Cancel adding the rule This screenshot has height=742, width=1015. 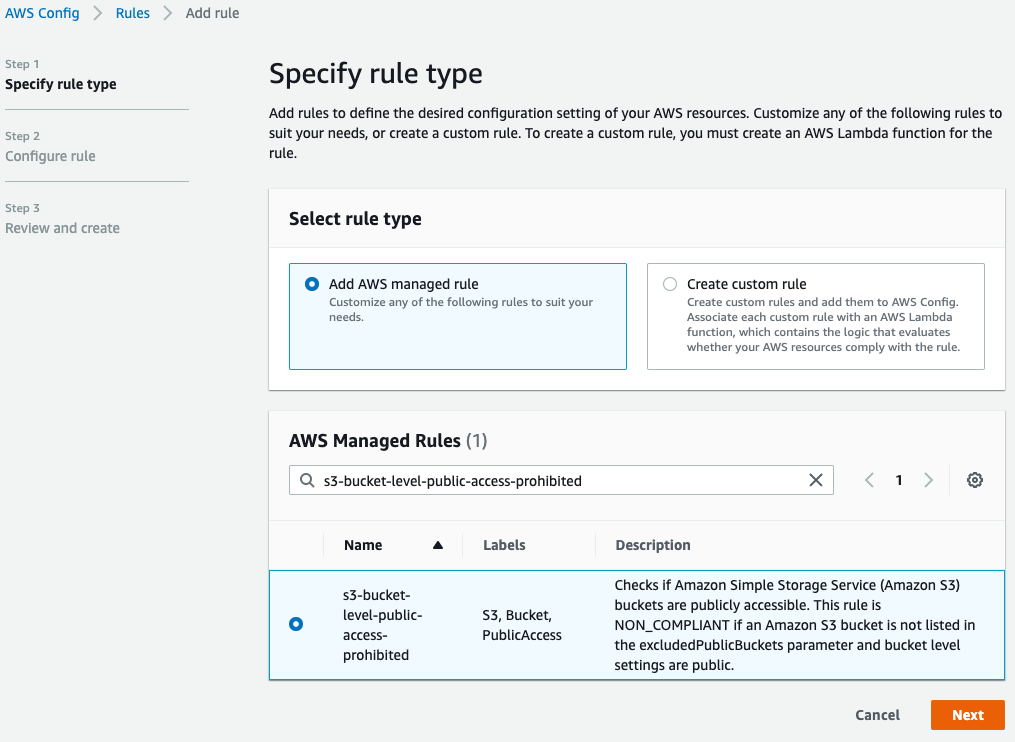coord(877,715)
